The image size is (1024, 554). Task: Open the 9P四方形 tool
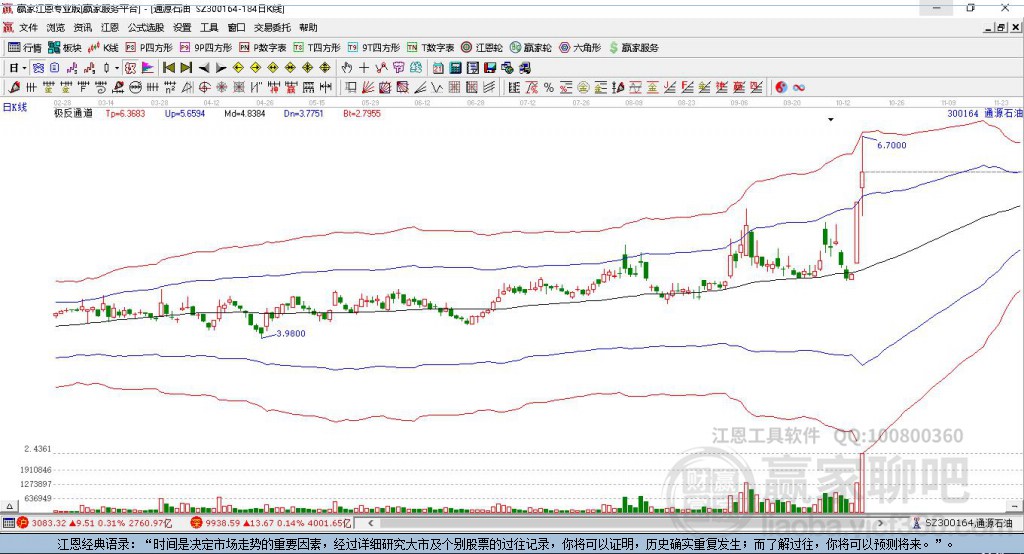[x=206, y=48]
